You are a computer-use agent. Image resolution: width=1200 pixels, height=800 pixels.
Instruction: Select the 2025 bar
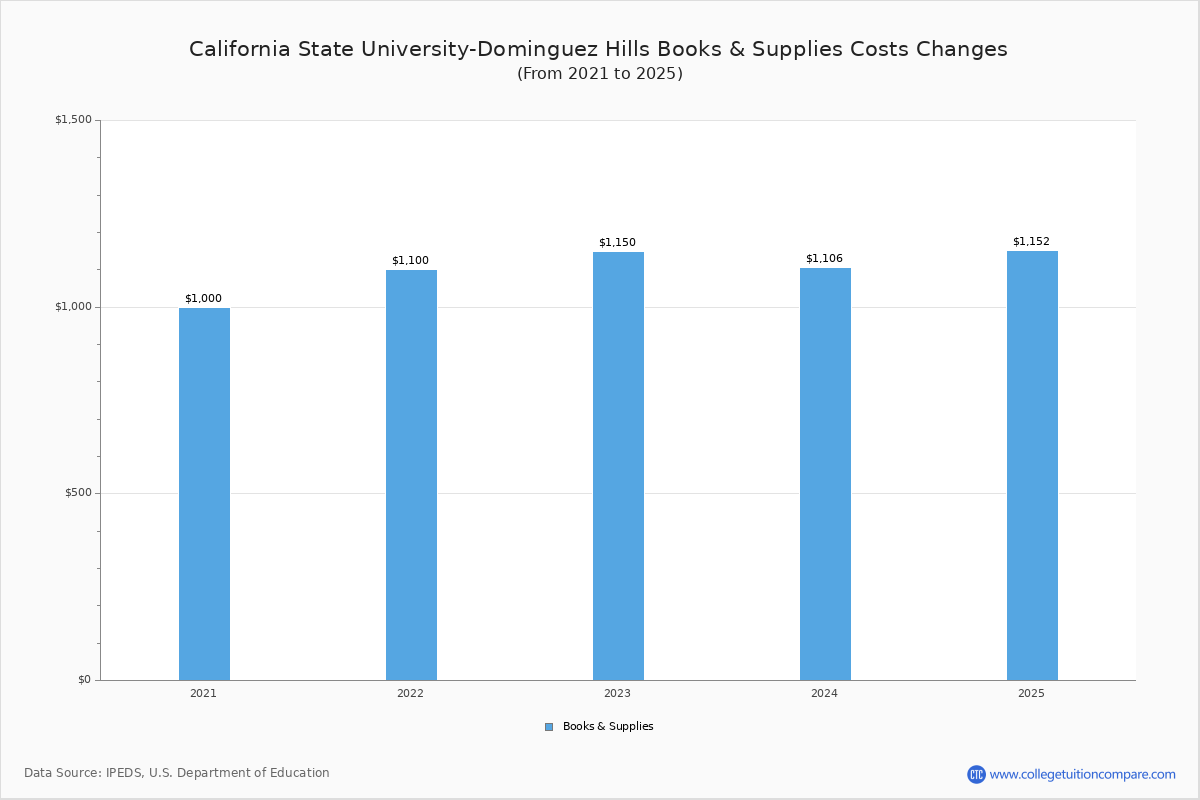coord(1032,466)
